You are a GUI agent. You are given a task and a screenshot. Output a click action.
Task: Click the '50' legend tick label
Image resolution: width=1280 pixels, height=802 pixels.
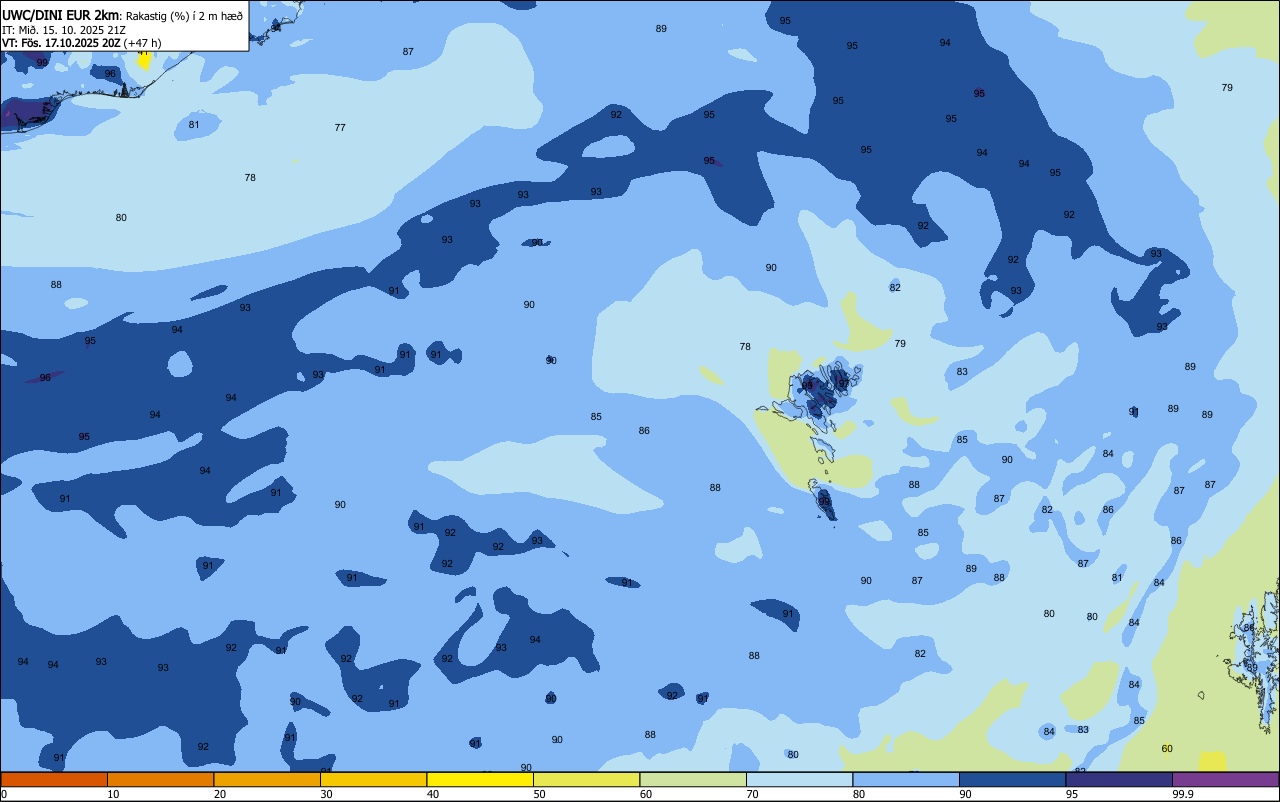click(539, 794)
